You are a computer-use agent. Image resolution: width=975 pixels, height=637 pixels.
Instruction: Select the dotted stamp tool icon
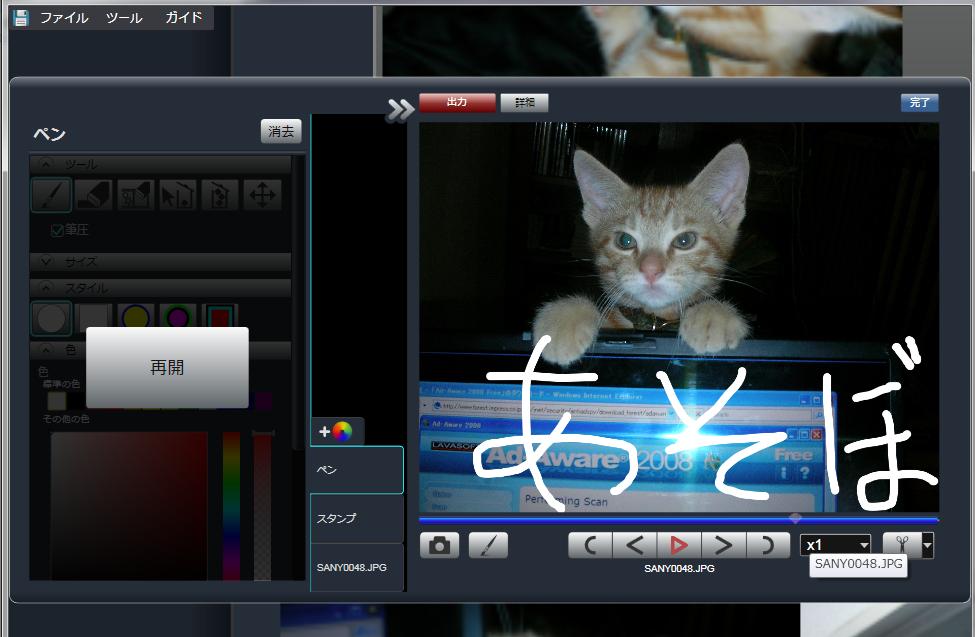coord(220,194)
